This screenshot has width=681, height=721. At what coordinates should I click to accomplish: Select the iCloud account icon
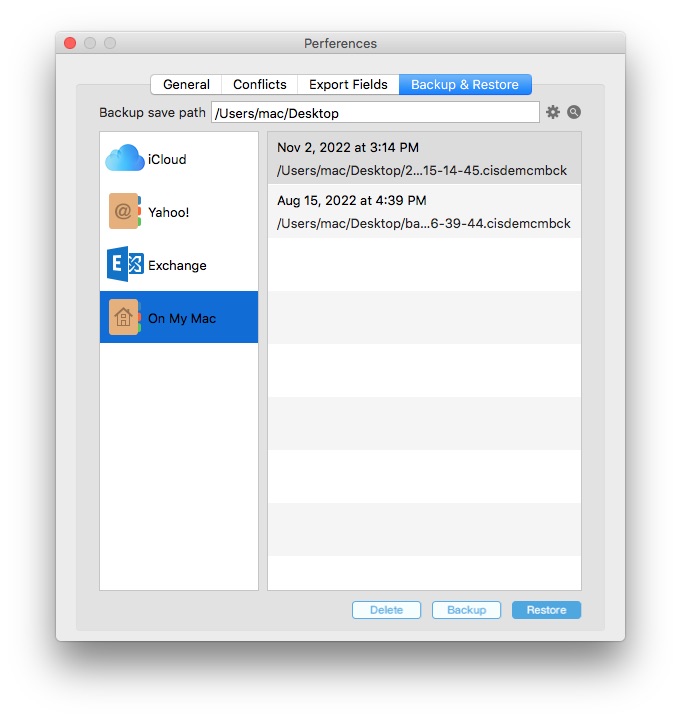[125, 159]
